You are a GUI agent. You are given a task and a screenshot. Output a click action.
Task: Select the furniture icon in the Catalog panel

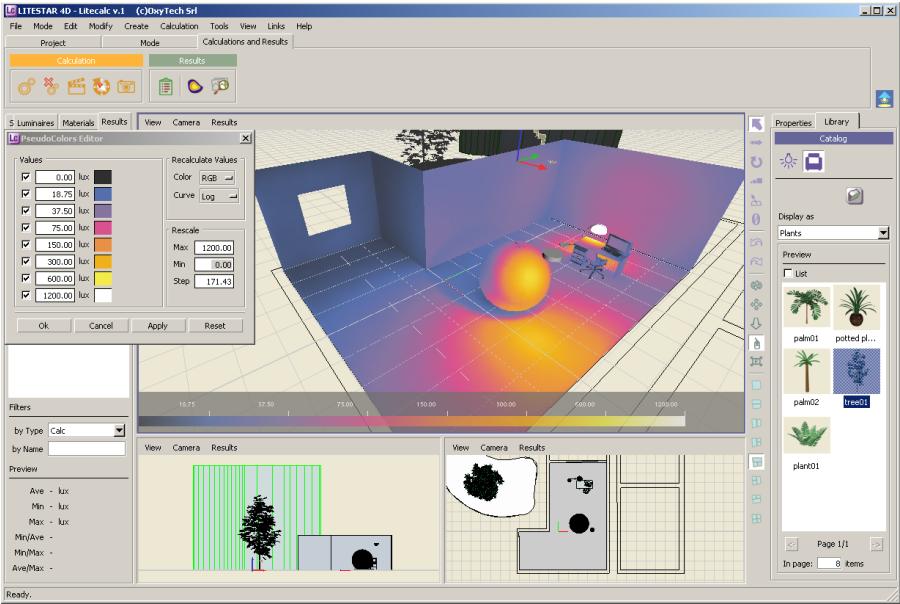coord(813,161)
